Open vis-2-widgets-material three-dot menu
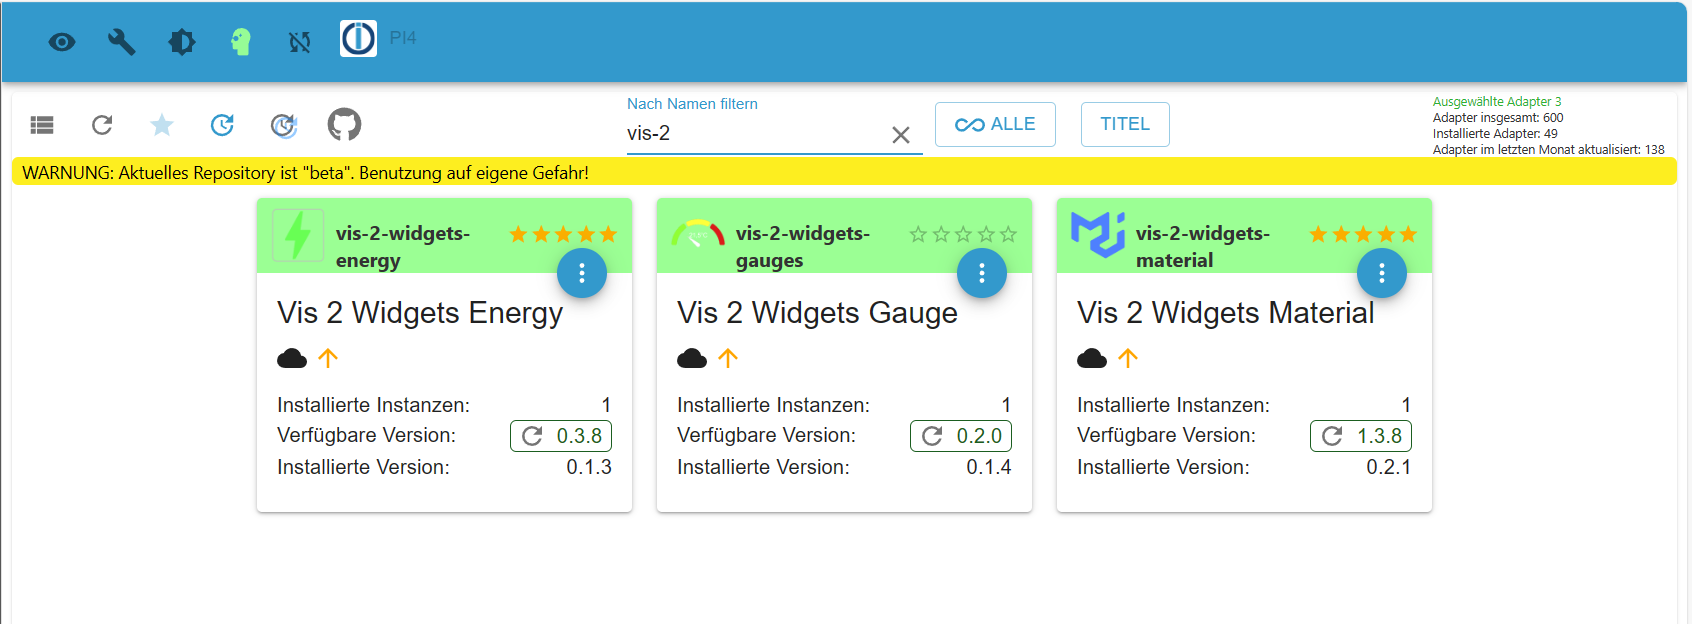Viewport: 1692px width, 624px height. click(x=1382, y=273)
